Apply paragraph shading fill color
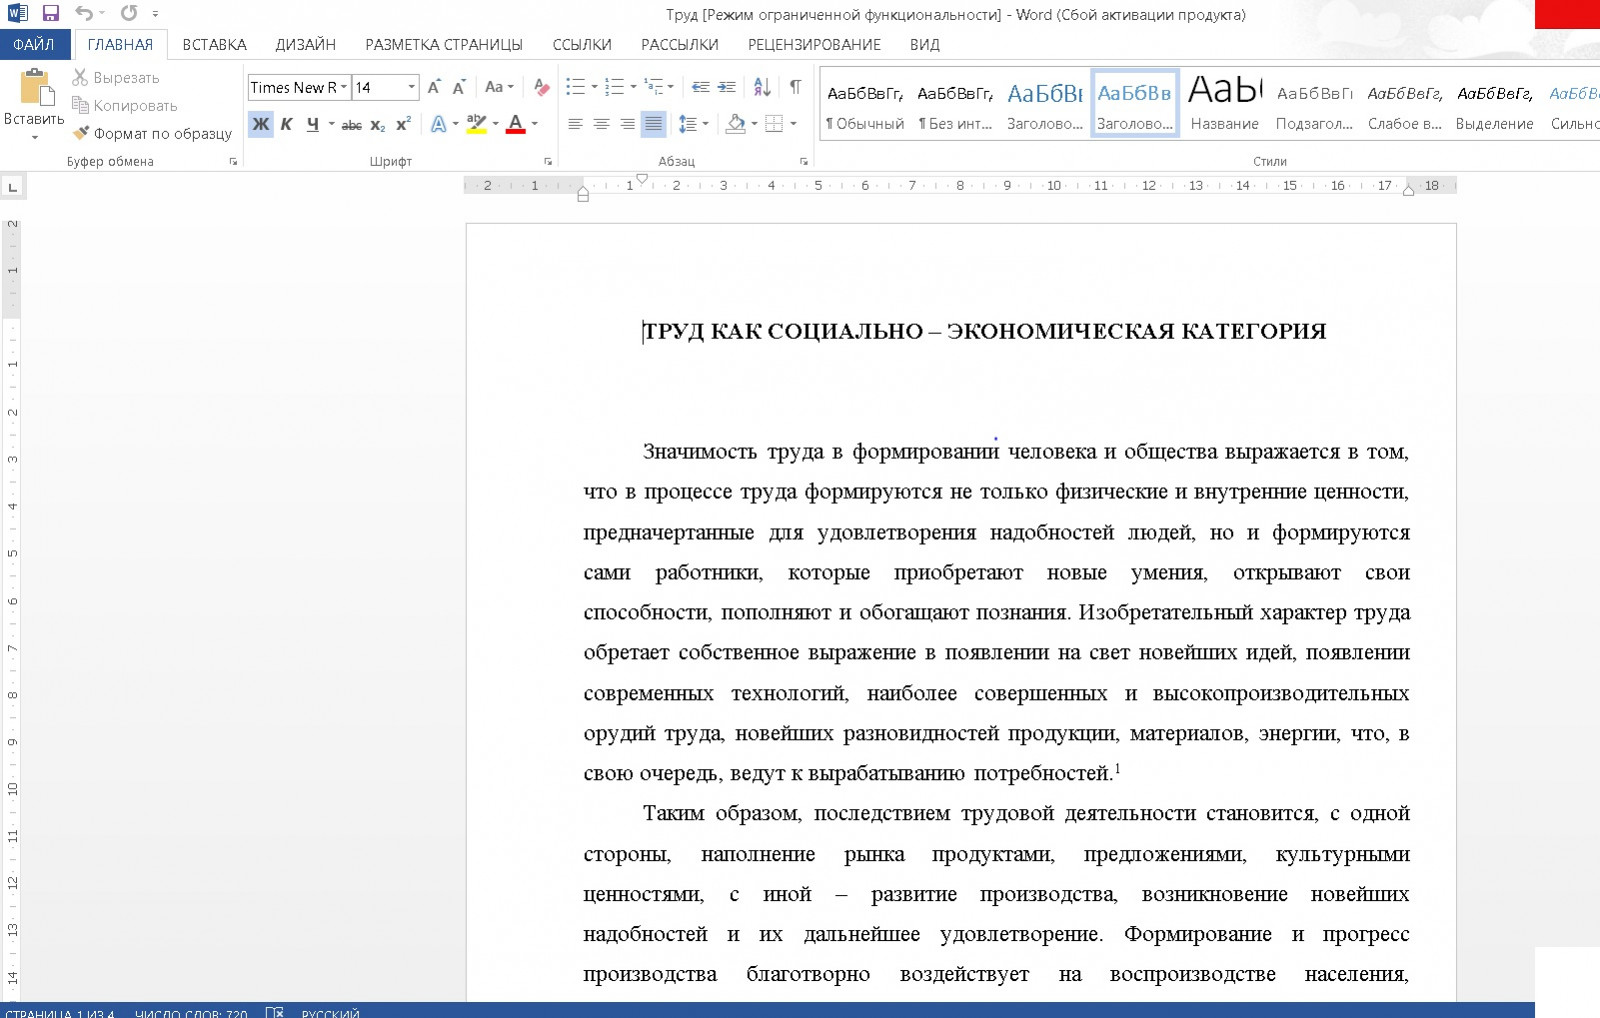1600x1018 pixels. tap(736, 125)
